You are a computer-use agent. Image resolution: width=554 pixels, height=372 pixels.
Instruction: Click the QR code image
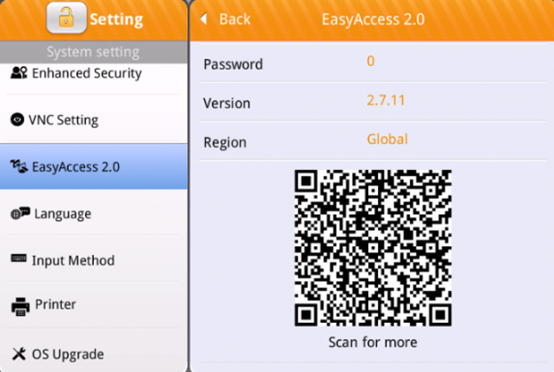373,248
